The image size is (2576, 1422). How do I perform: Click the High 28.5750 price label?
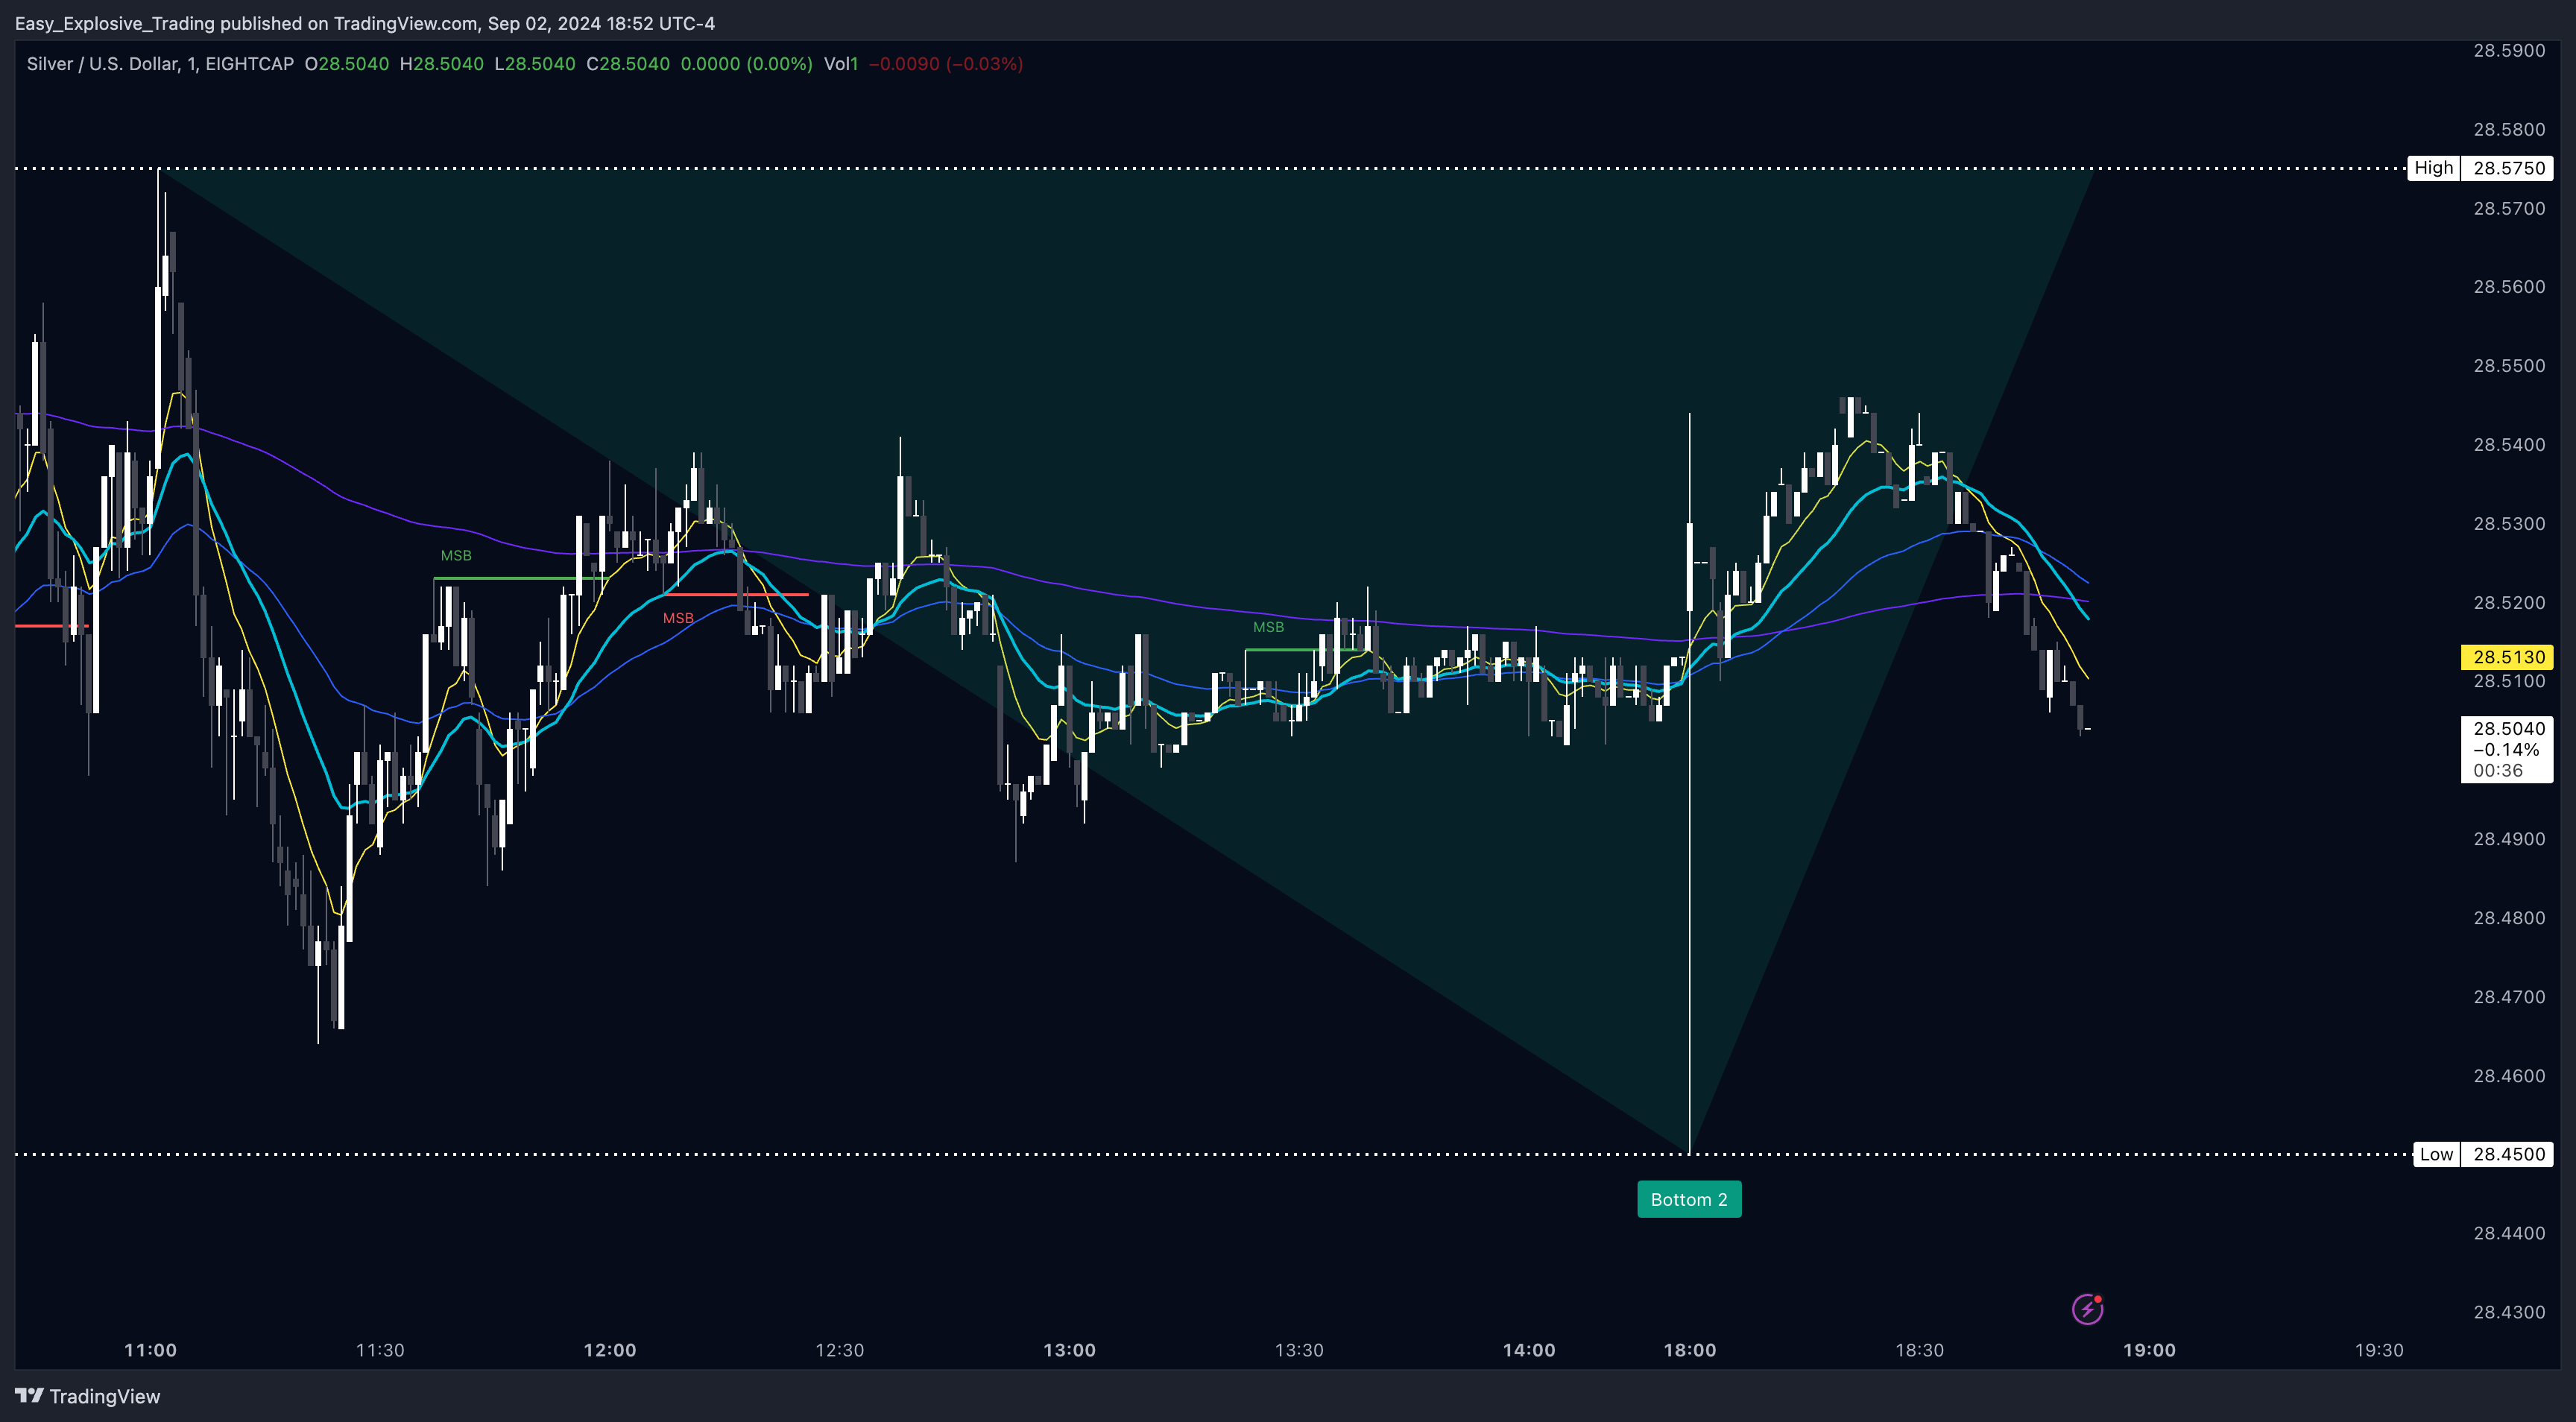pos(2479,168)
